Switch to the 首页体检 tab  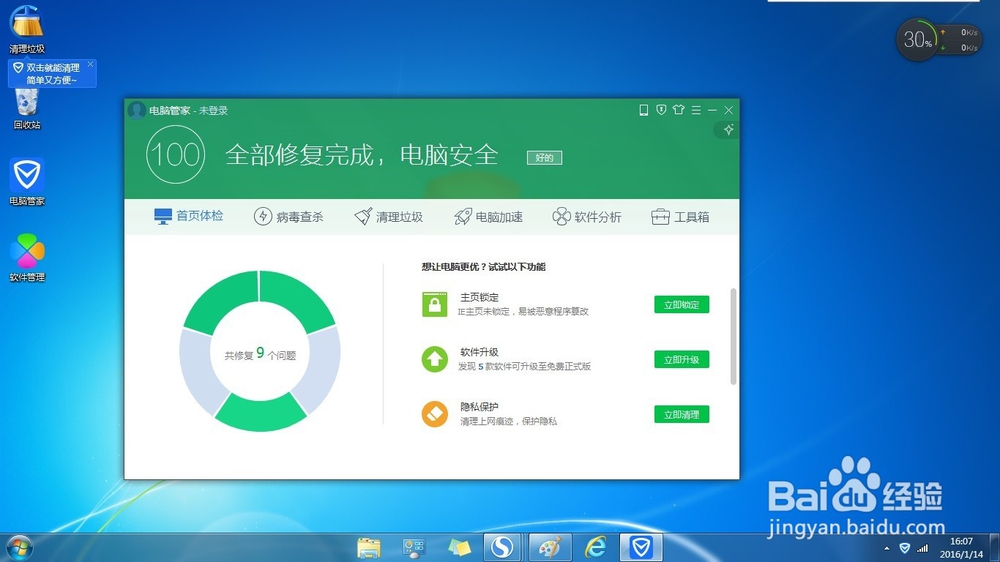point(189,216)
